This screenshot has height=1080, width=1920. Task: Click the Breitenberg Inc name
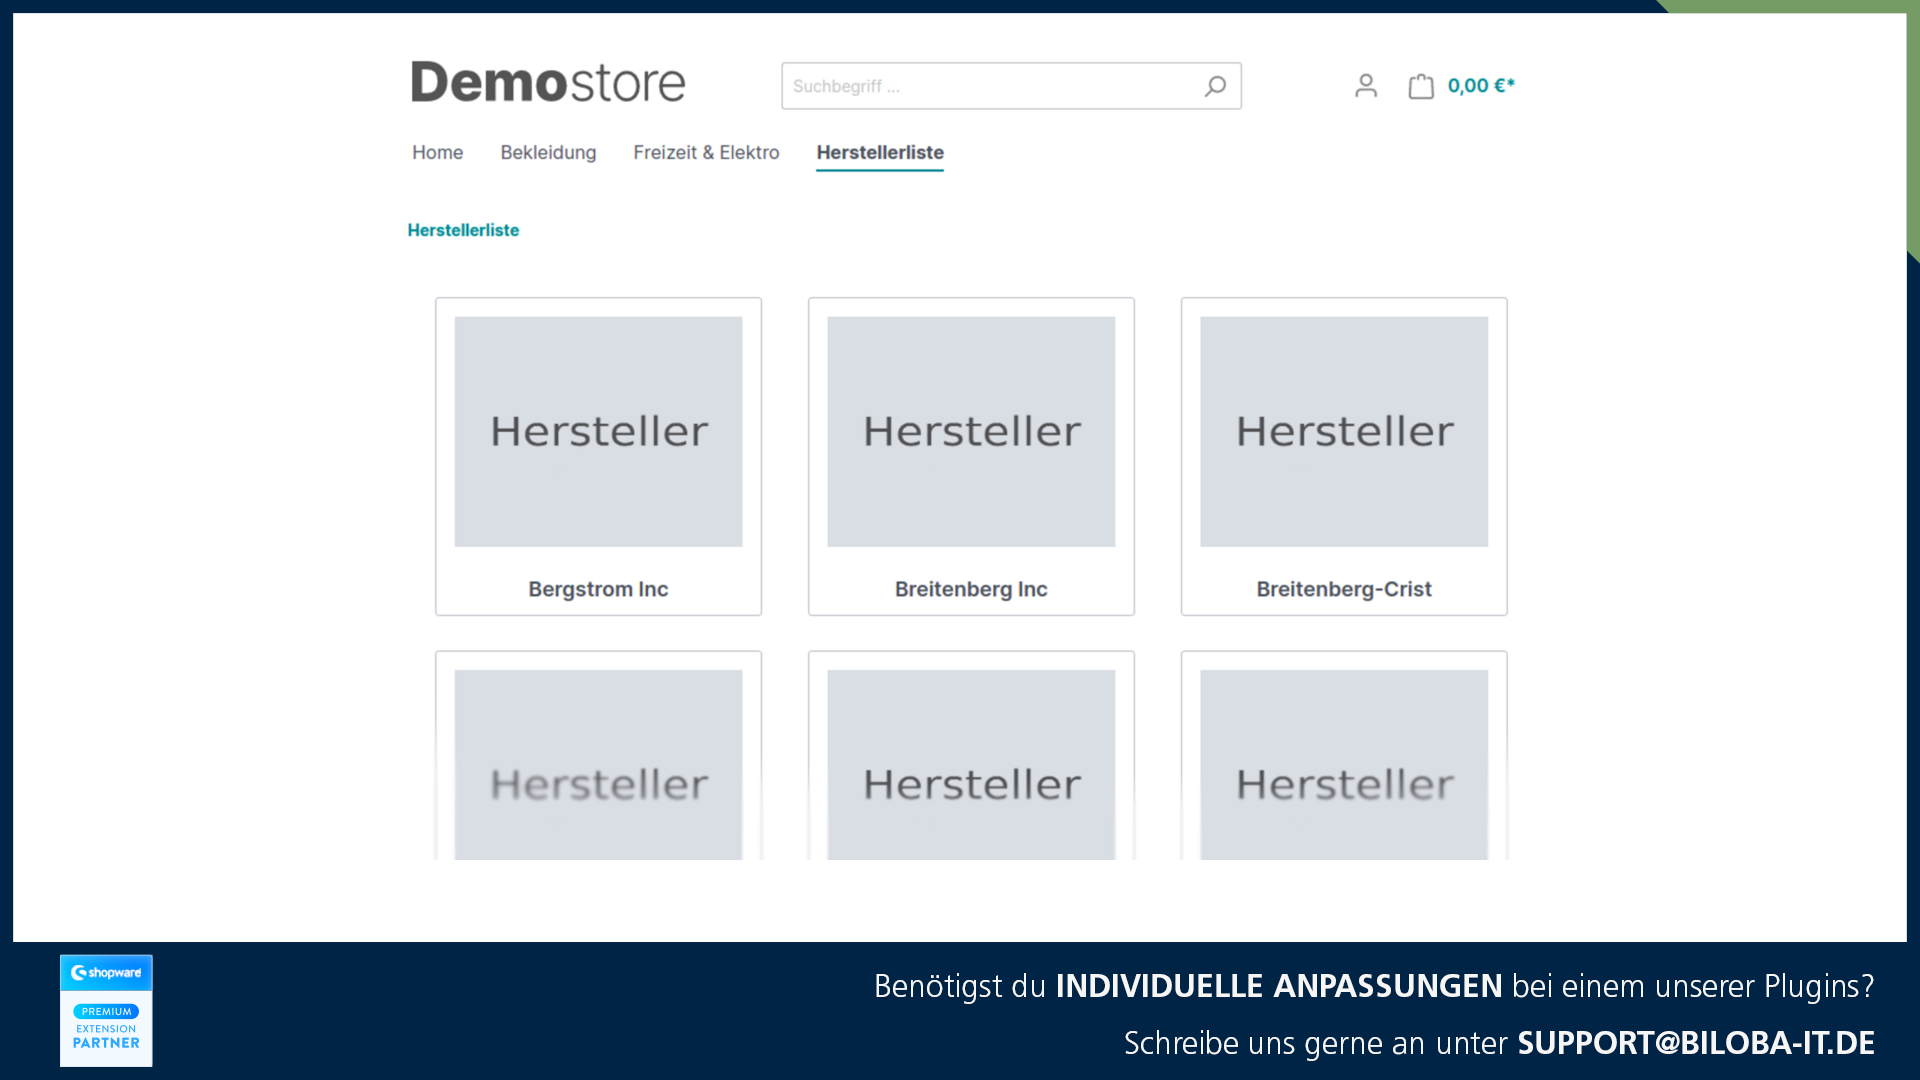(971, 589)
